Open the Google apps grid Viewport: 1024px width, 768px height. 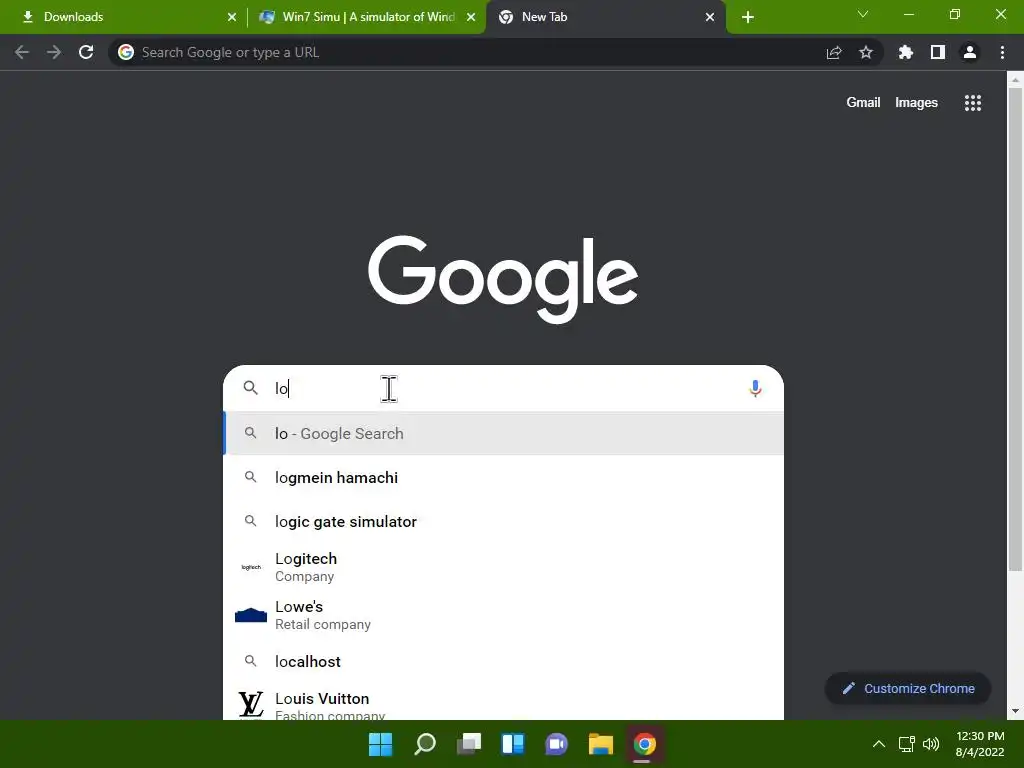pos(973,103)
